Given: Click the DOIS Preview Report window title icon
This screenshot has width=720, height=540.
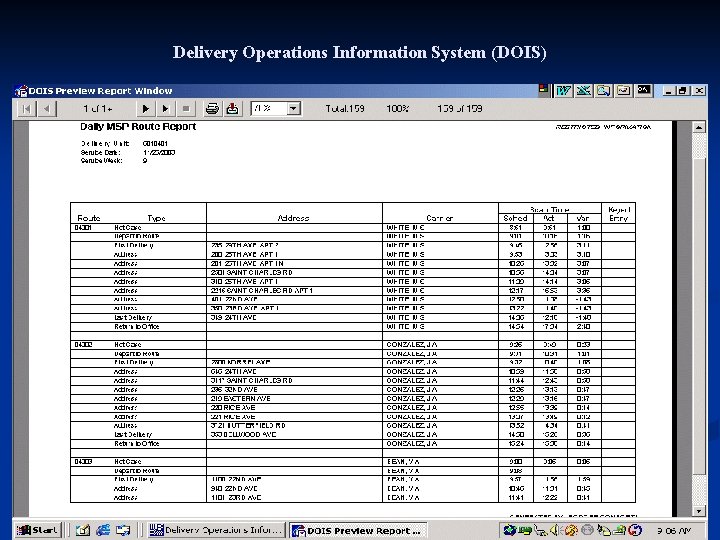Looking at the screenshot, I should click(21, 91).
